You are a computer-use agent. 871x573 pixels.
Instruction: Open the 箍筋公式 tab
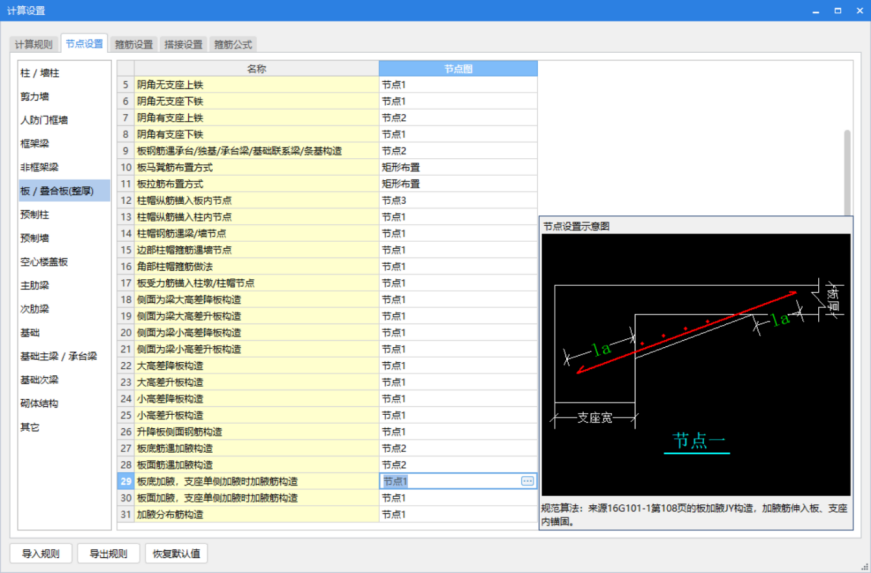point(233,44)
